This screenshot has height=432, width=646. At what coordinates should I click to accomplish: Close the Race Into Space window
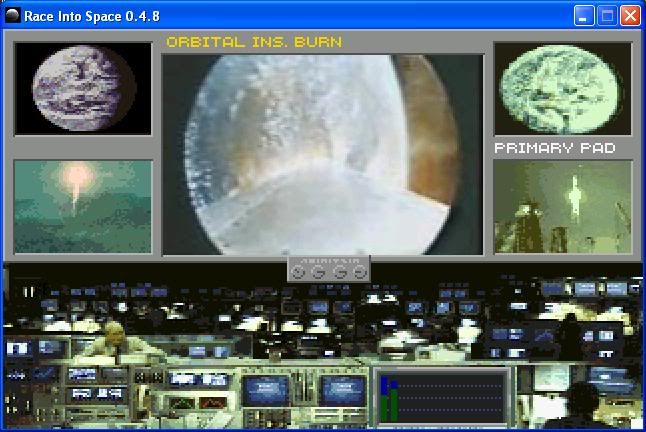[x=630, y=16]
